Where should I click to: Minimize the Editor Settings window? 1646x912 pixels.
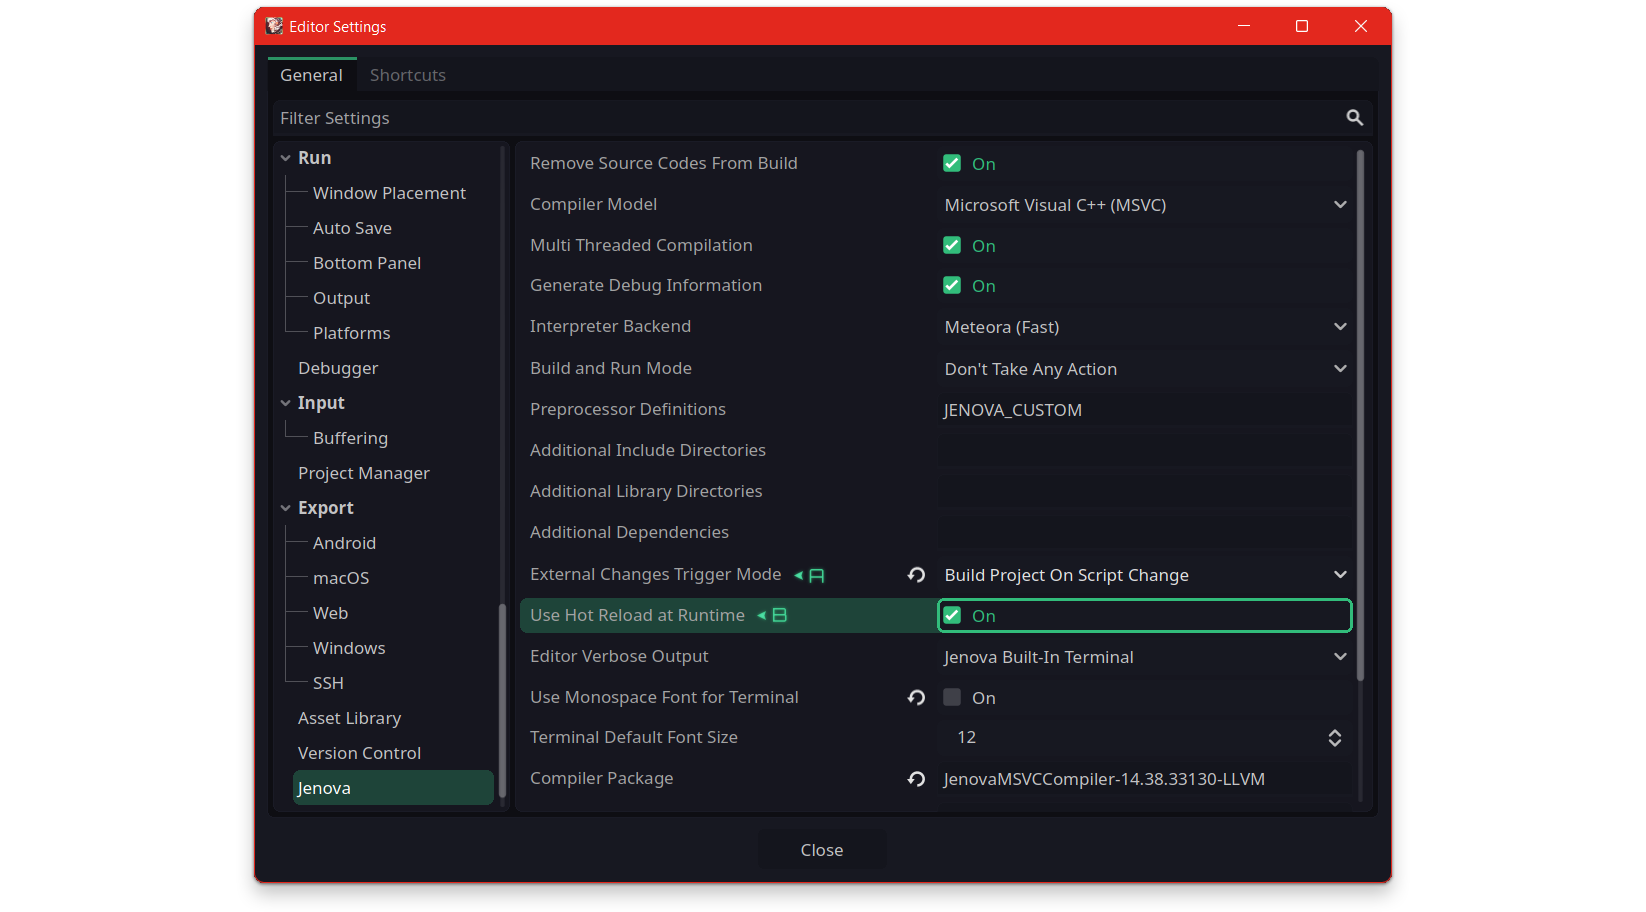(1244, 26)
